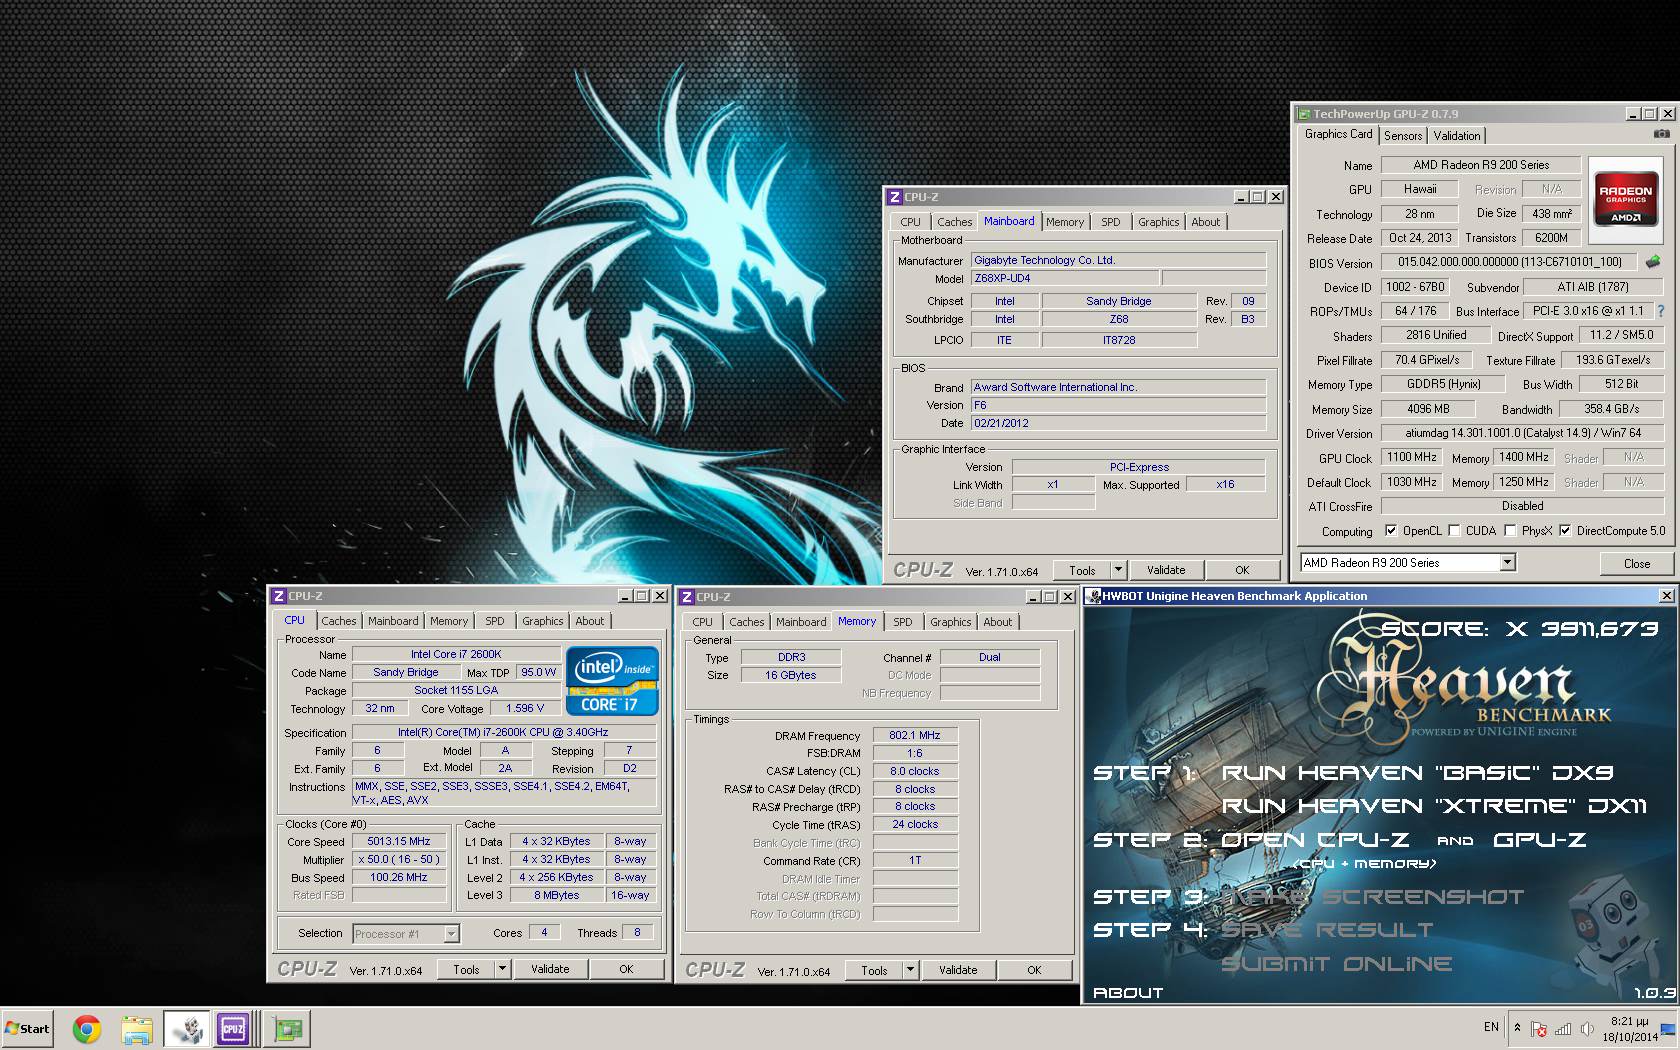Open Tools dropdown arrow in CPU tab window
The image size is (1680, 1050).
coord(503,969)
